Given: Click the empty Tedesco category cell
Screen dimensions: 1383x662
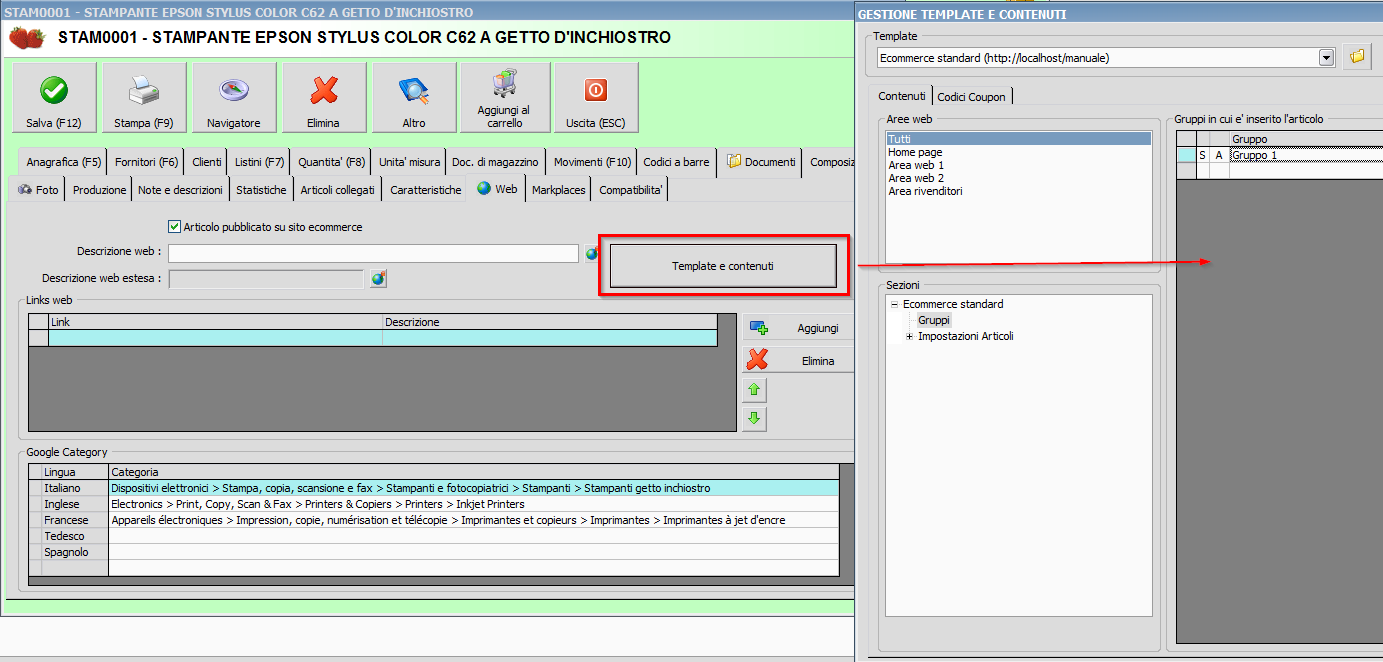Looking at the screenshot, I should tap(473, 536).
